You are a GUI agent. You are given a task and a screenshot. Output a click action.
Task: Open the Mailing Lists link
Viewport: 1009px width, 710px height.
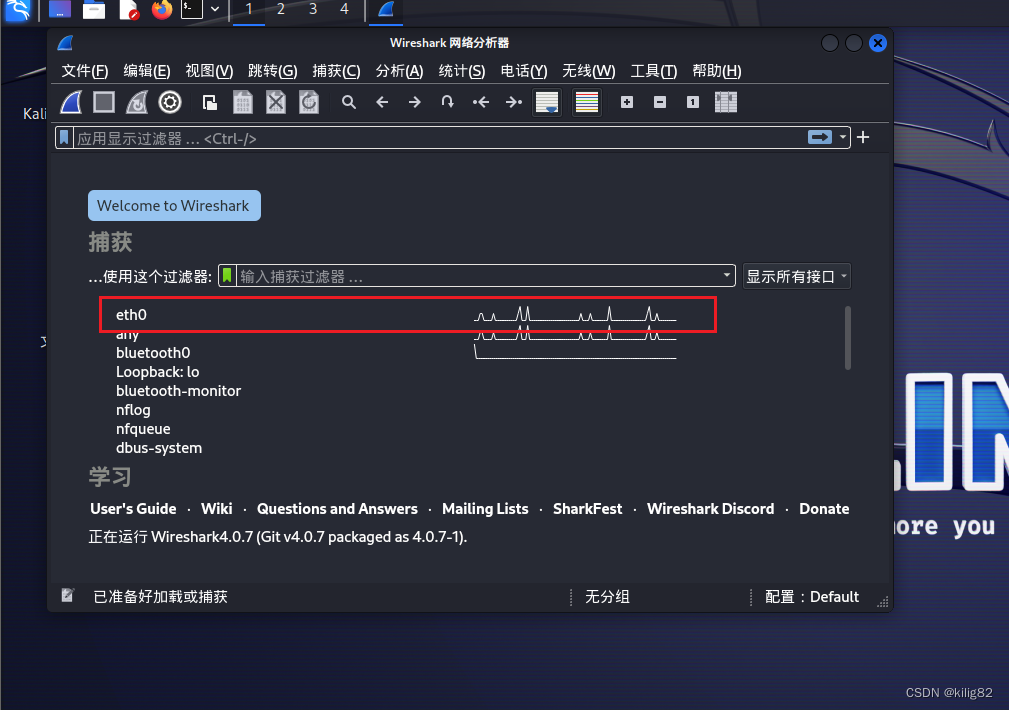point(485,509)
